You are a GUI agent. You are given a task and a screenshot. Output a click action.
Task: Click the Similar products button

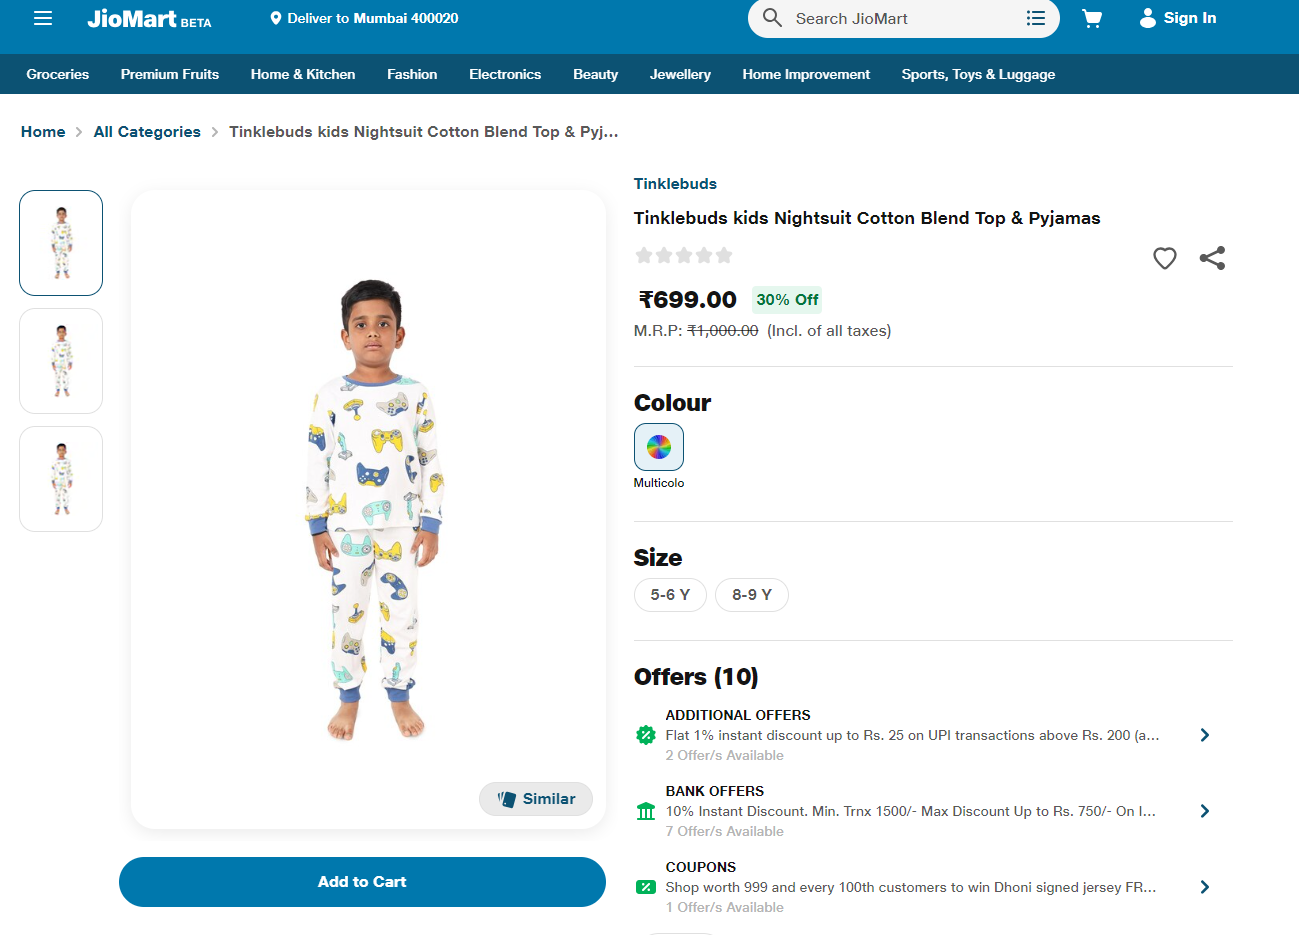[x=536, y=799]
